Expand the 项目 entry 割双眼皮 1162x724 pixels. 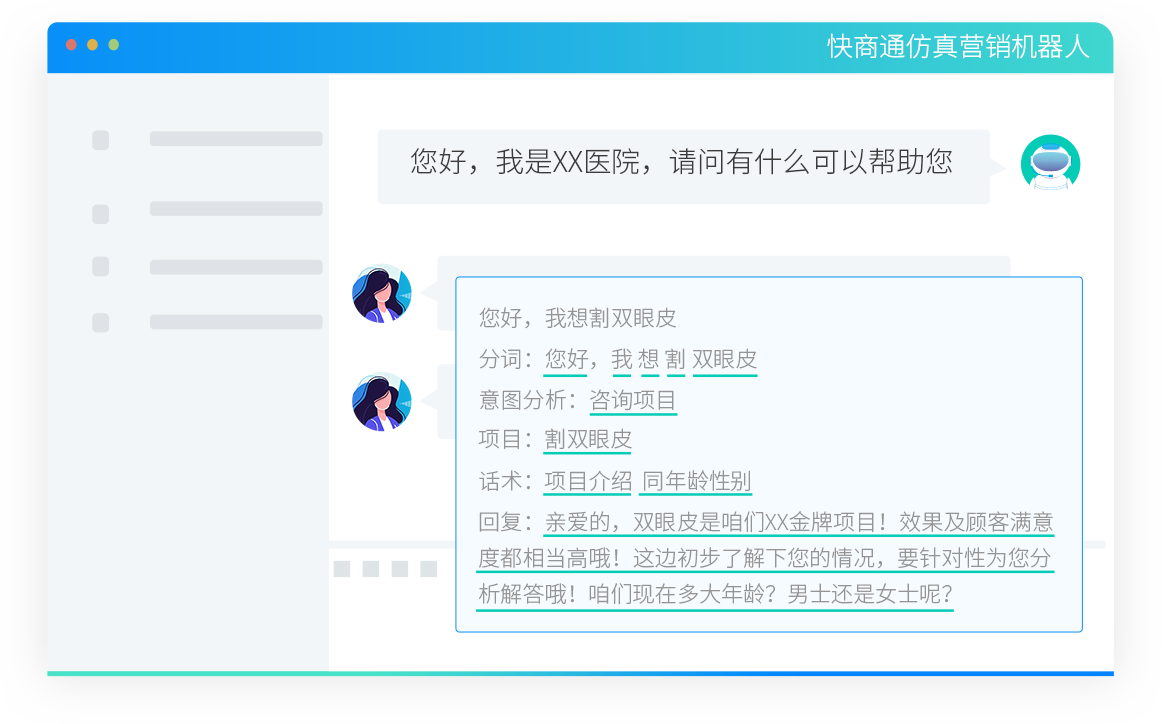pyautogui.click(x=587, y=440)
